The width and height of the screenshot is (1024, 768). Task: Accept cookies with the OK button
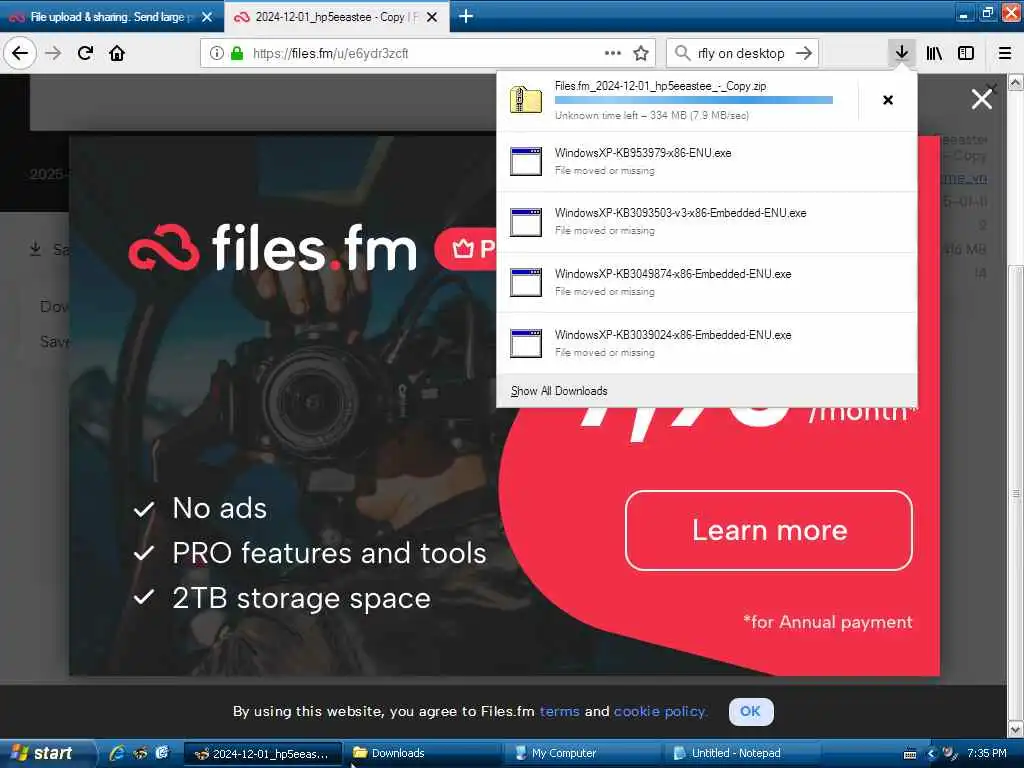click(x=751, y=711)
